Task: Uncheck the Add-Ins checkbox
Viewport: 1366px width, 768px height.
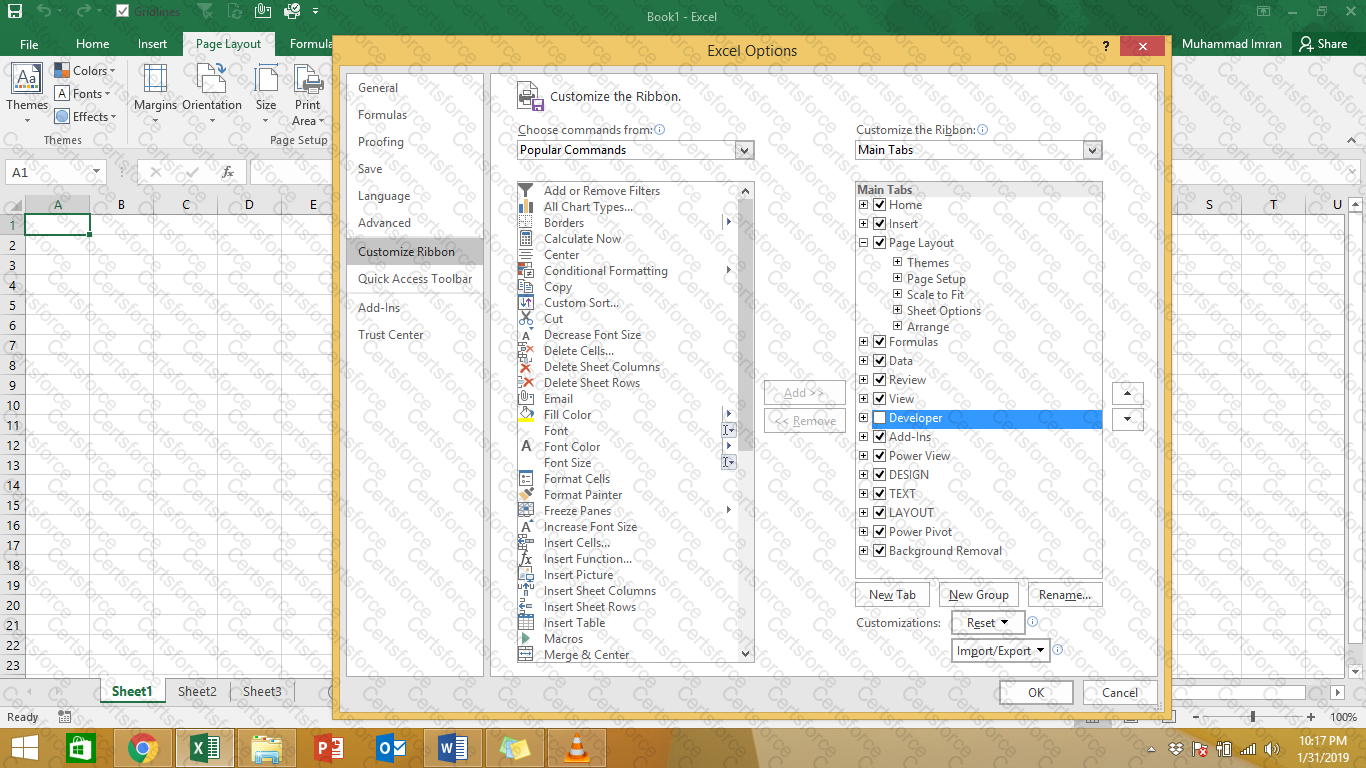Action: [x=880, y=437]
